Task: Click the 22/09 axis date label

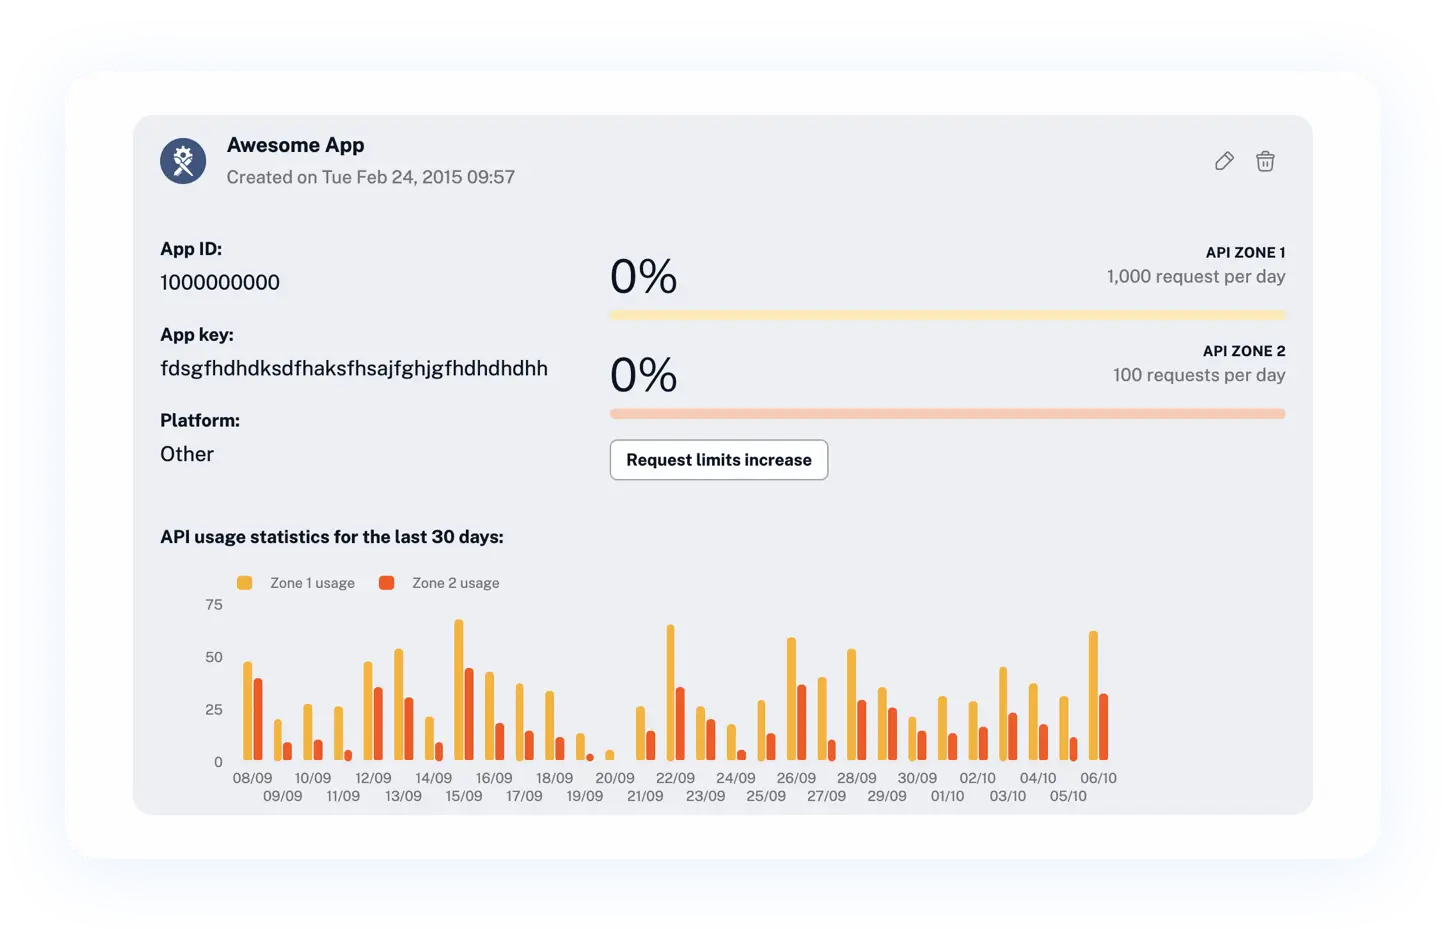Action: click(675, 778)
